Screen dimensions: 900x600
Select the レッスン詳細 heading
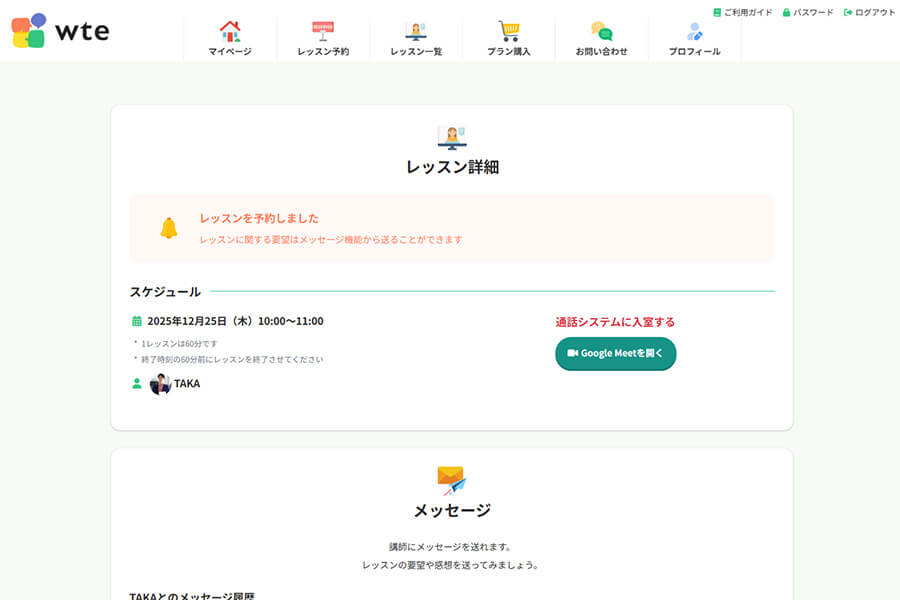[450, 167]
